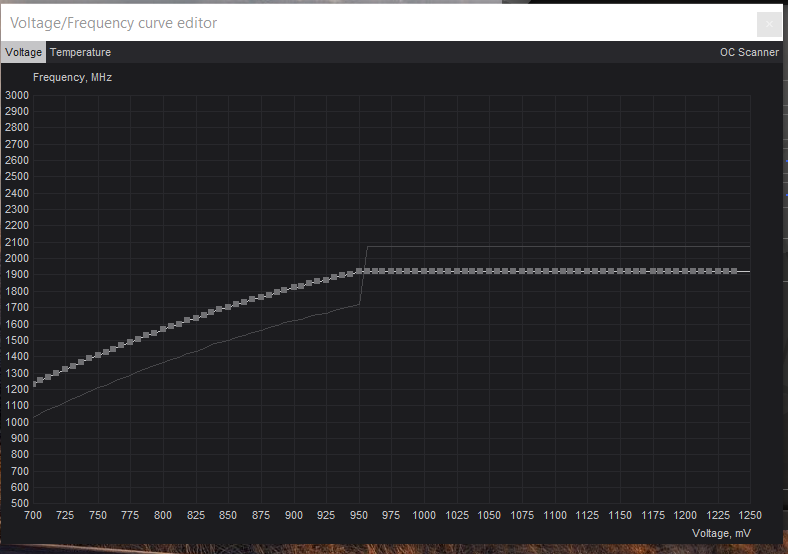Image resolution: width=788 pixels, height=554 pixels.
Task: Click the 'Voltage, mV' axis title
Action: click(x=722, y=533)
